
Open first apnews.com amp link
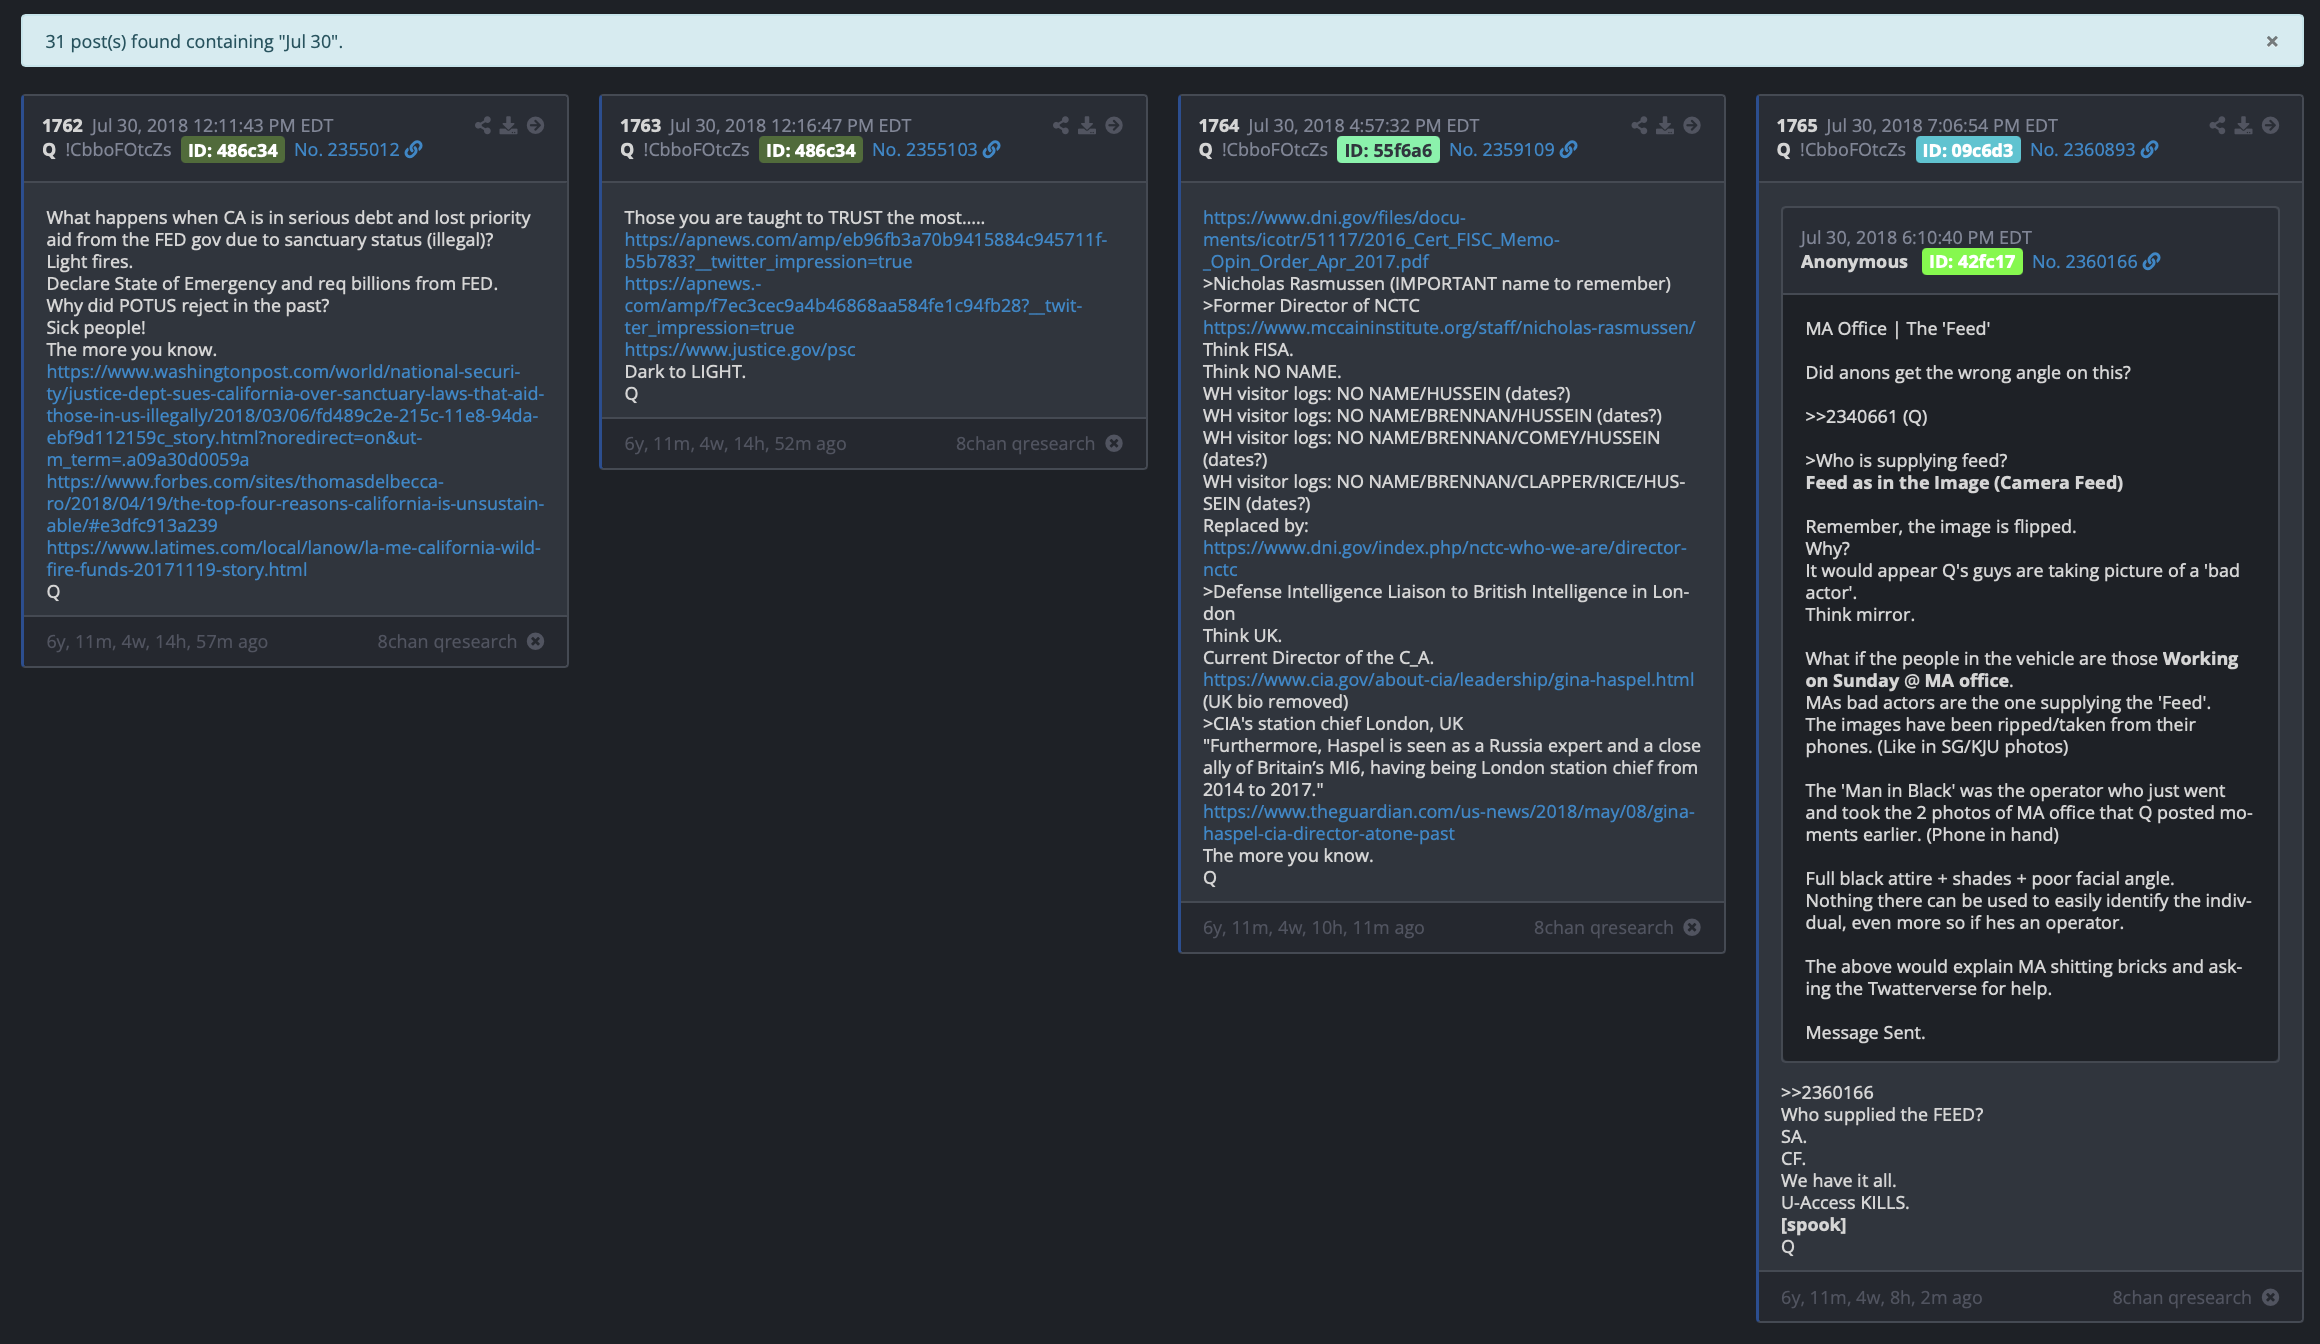point(866,250)
